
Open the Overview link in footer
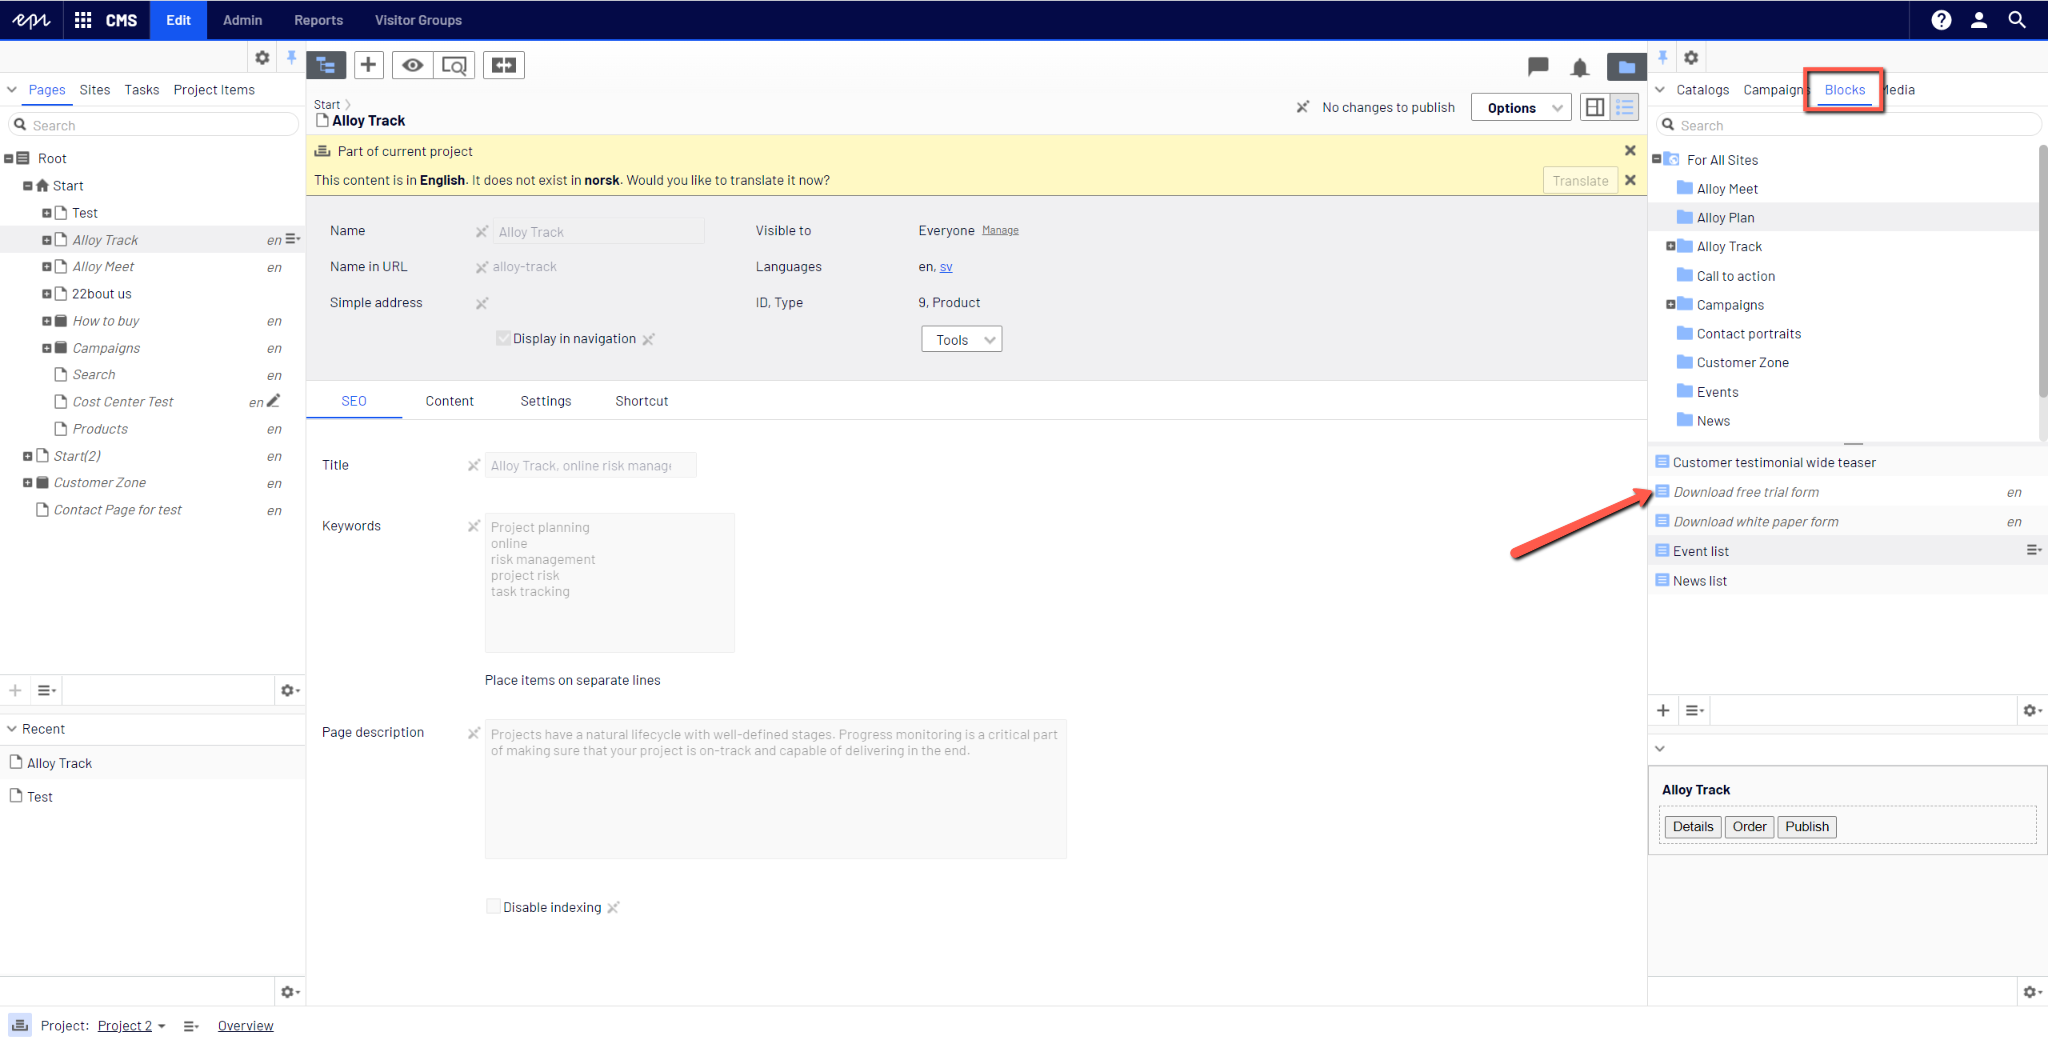click(x=246, y=1026)
